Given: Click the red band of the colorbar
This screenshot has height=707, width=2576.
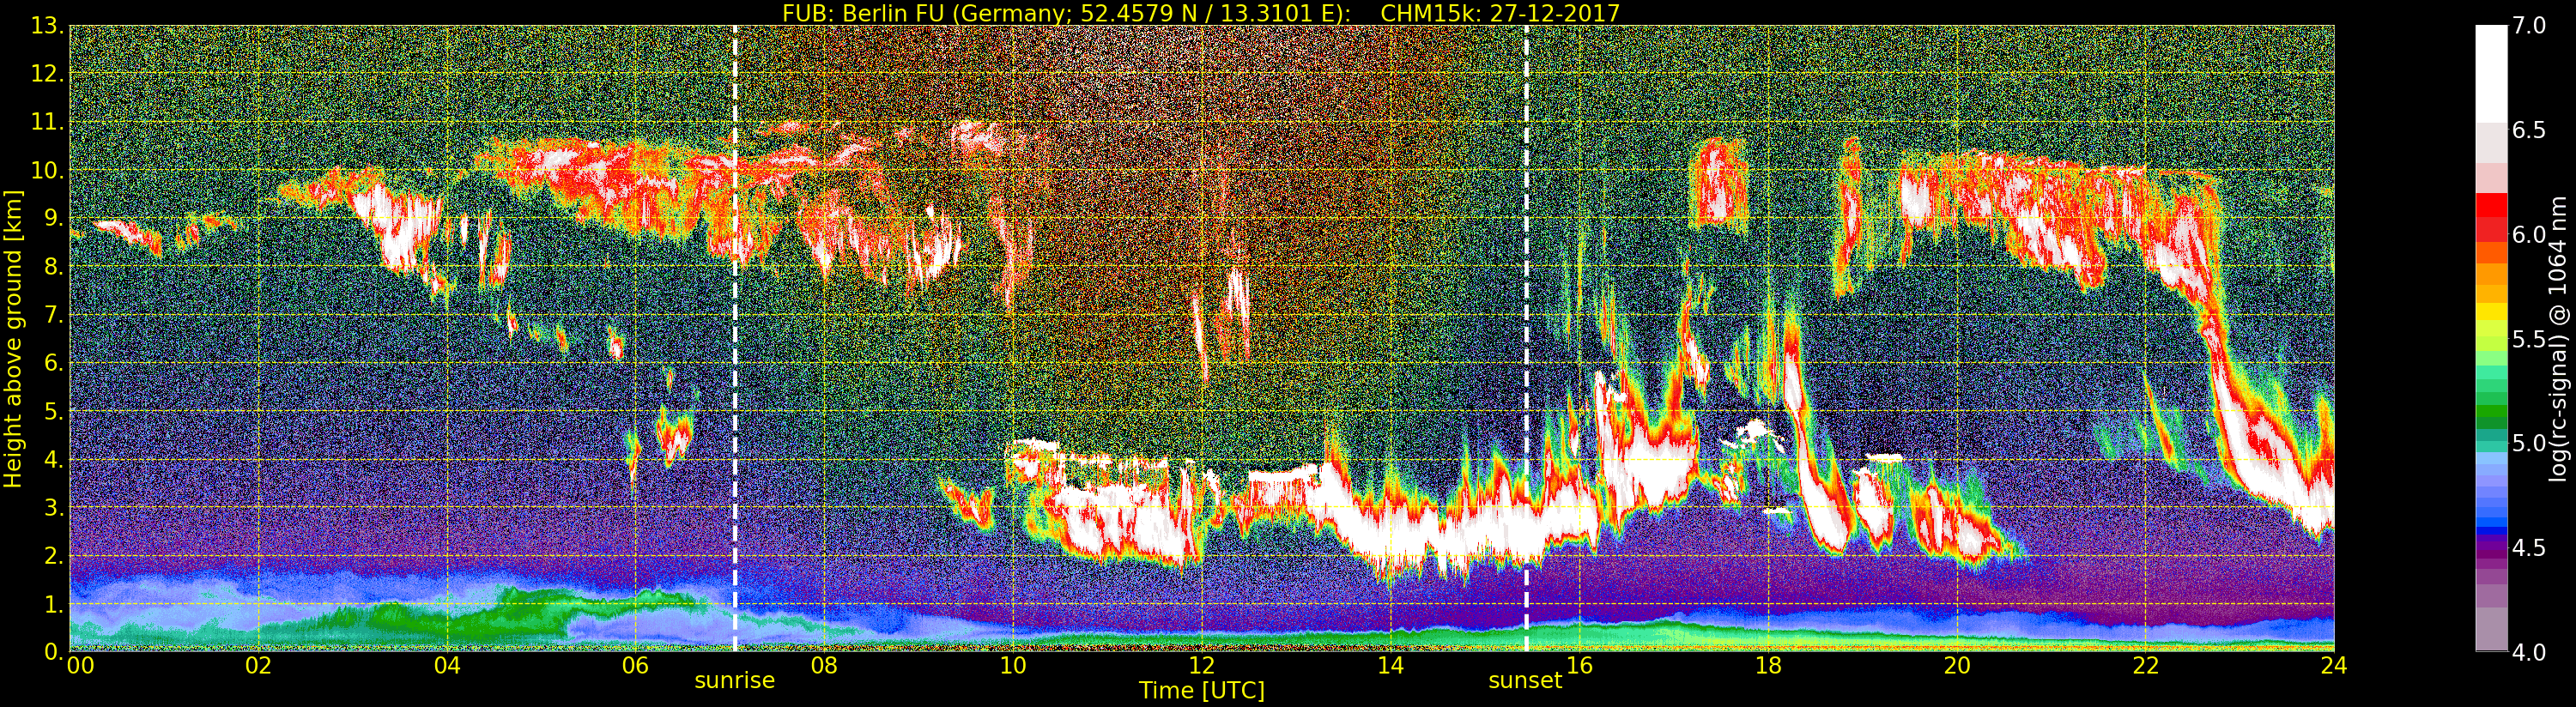Looking at the screenshot, I should click(2491, 216).
